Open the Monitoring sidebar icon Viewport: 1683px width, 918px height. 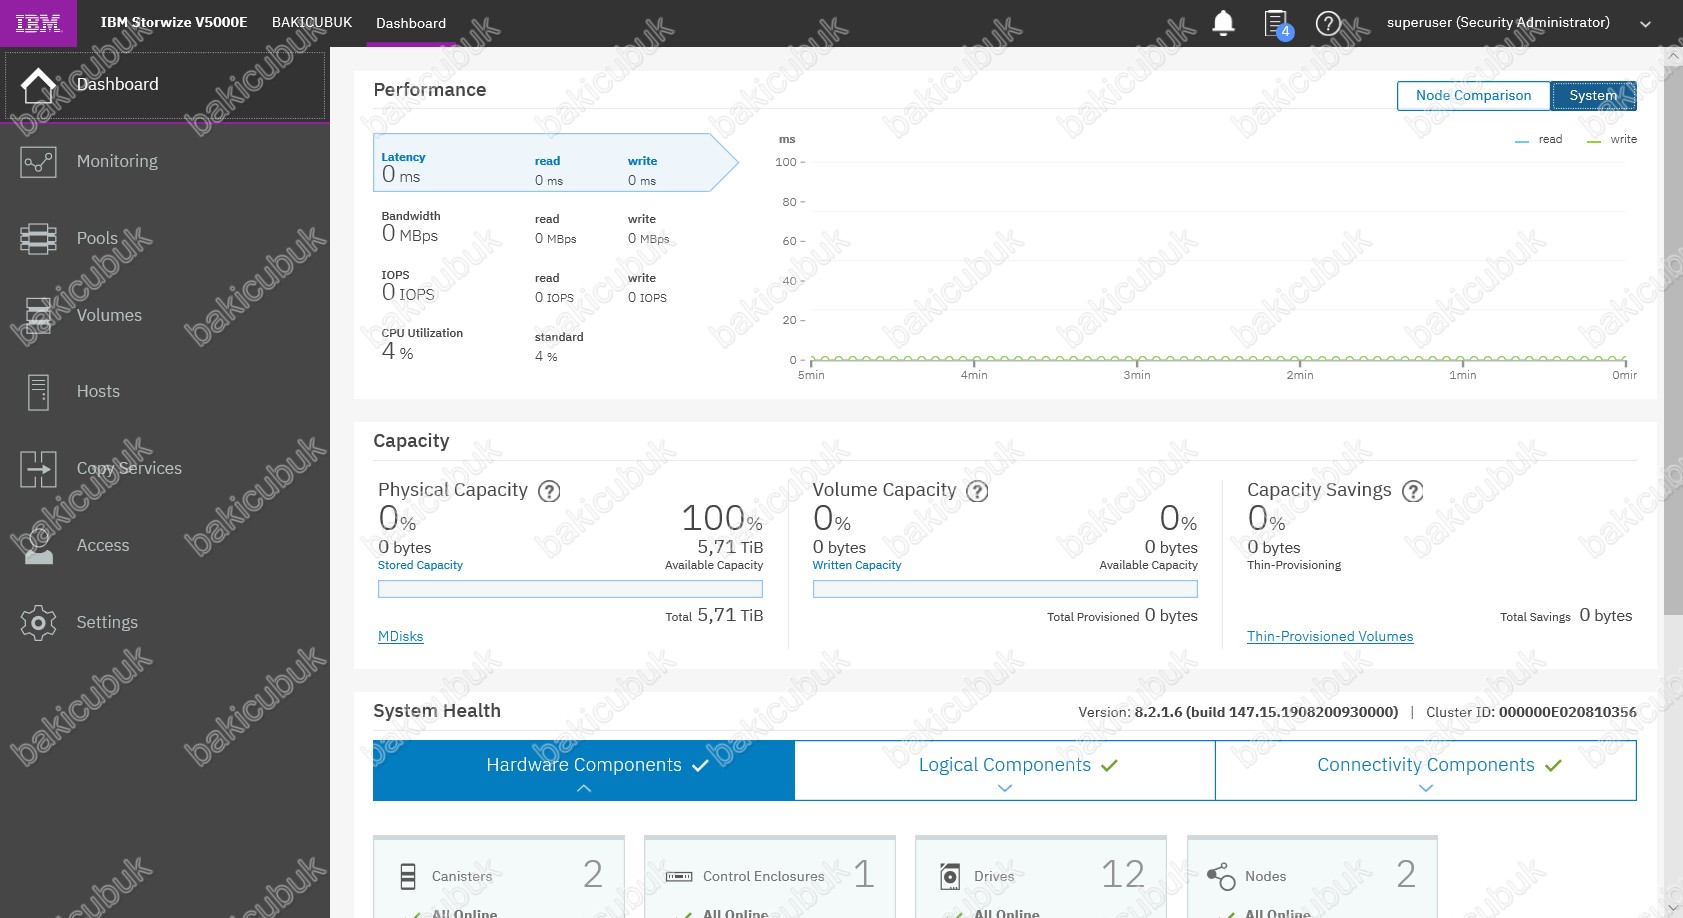38,162
